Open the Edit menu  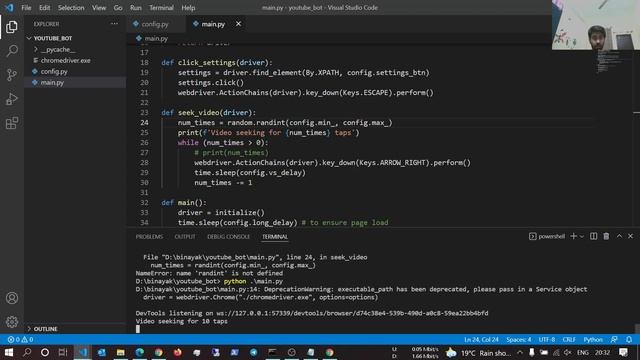[44, 8]
